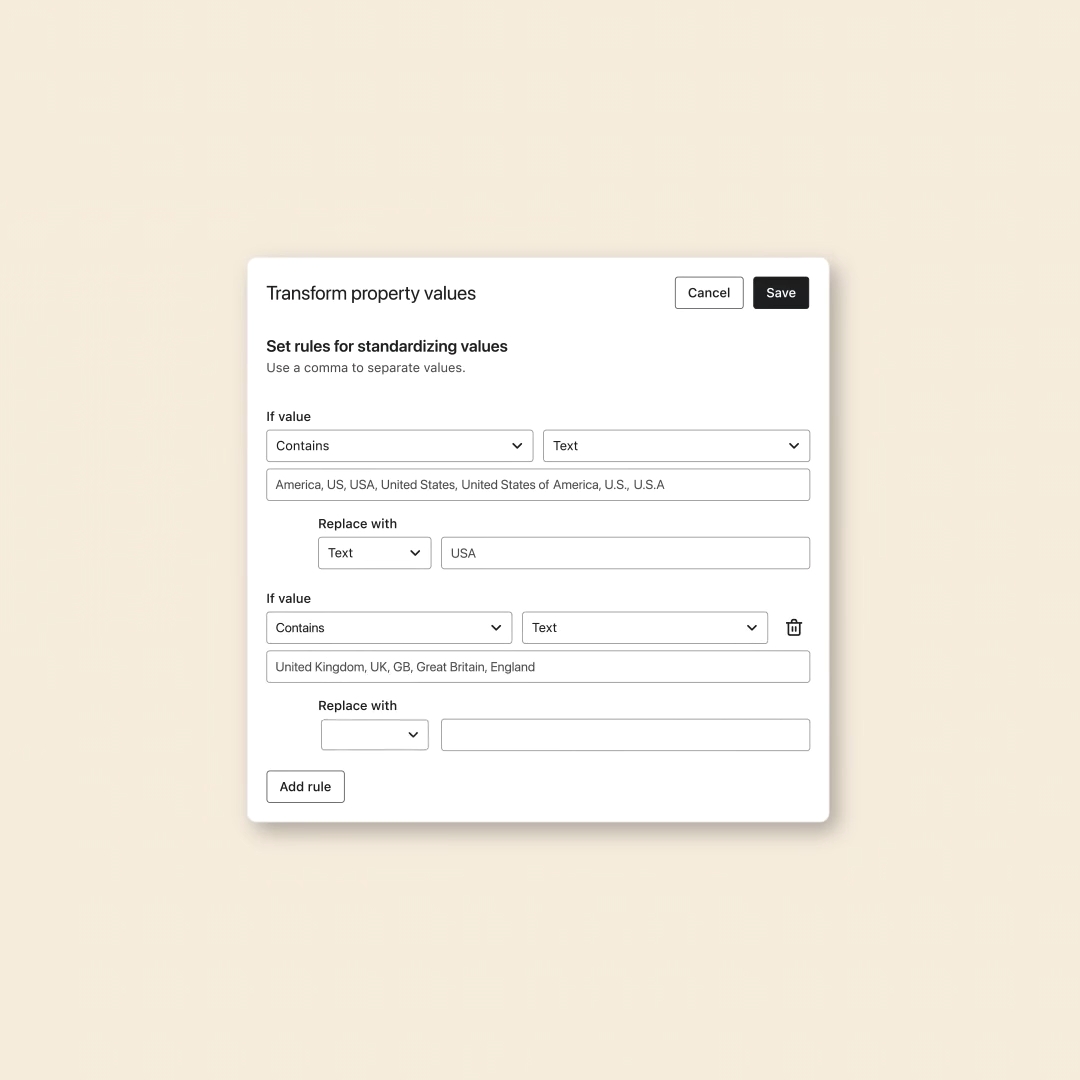Click the If value label above the America field
The height and width of the screenshot is (1080, 1080).
[288, 417]
